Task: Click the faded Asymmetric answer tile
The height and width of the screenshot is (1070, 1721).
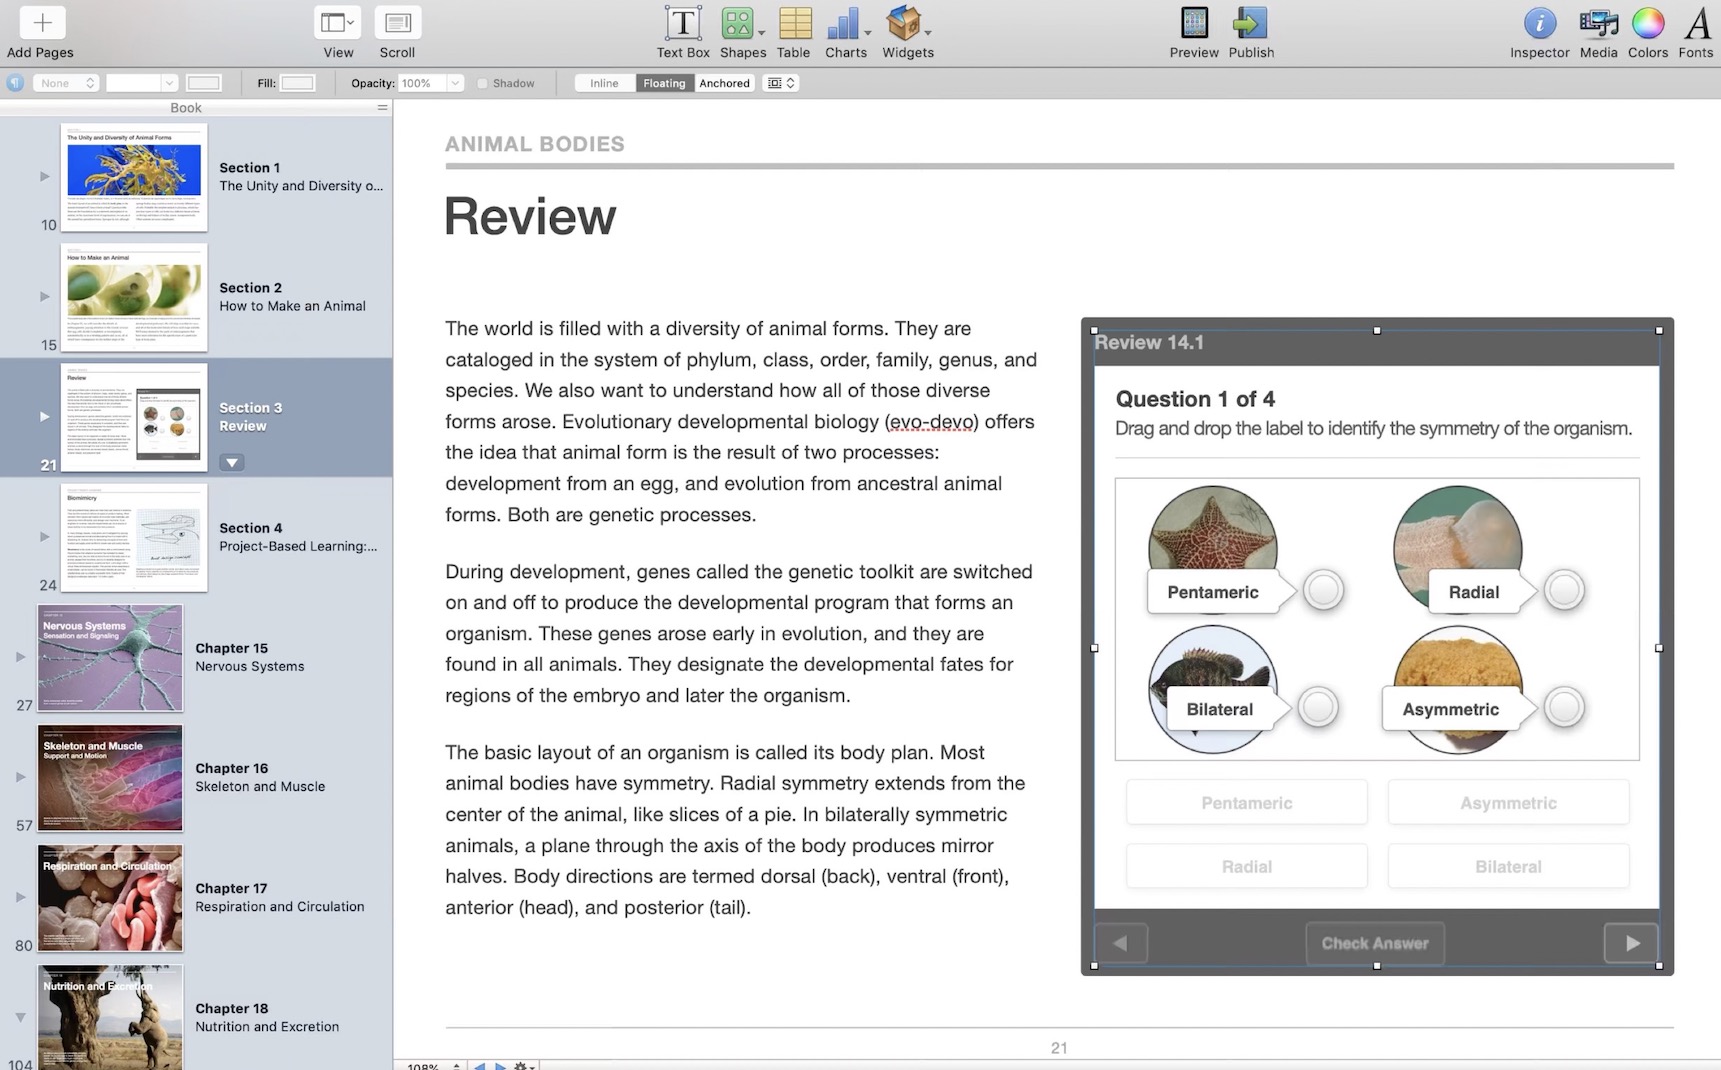Action: click(1508, 802)
